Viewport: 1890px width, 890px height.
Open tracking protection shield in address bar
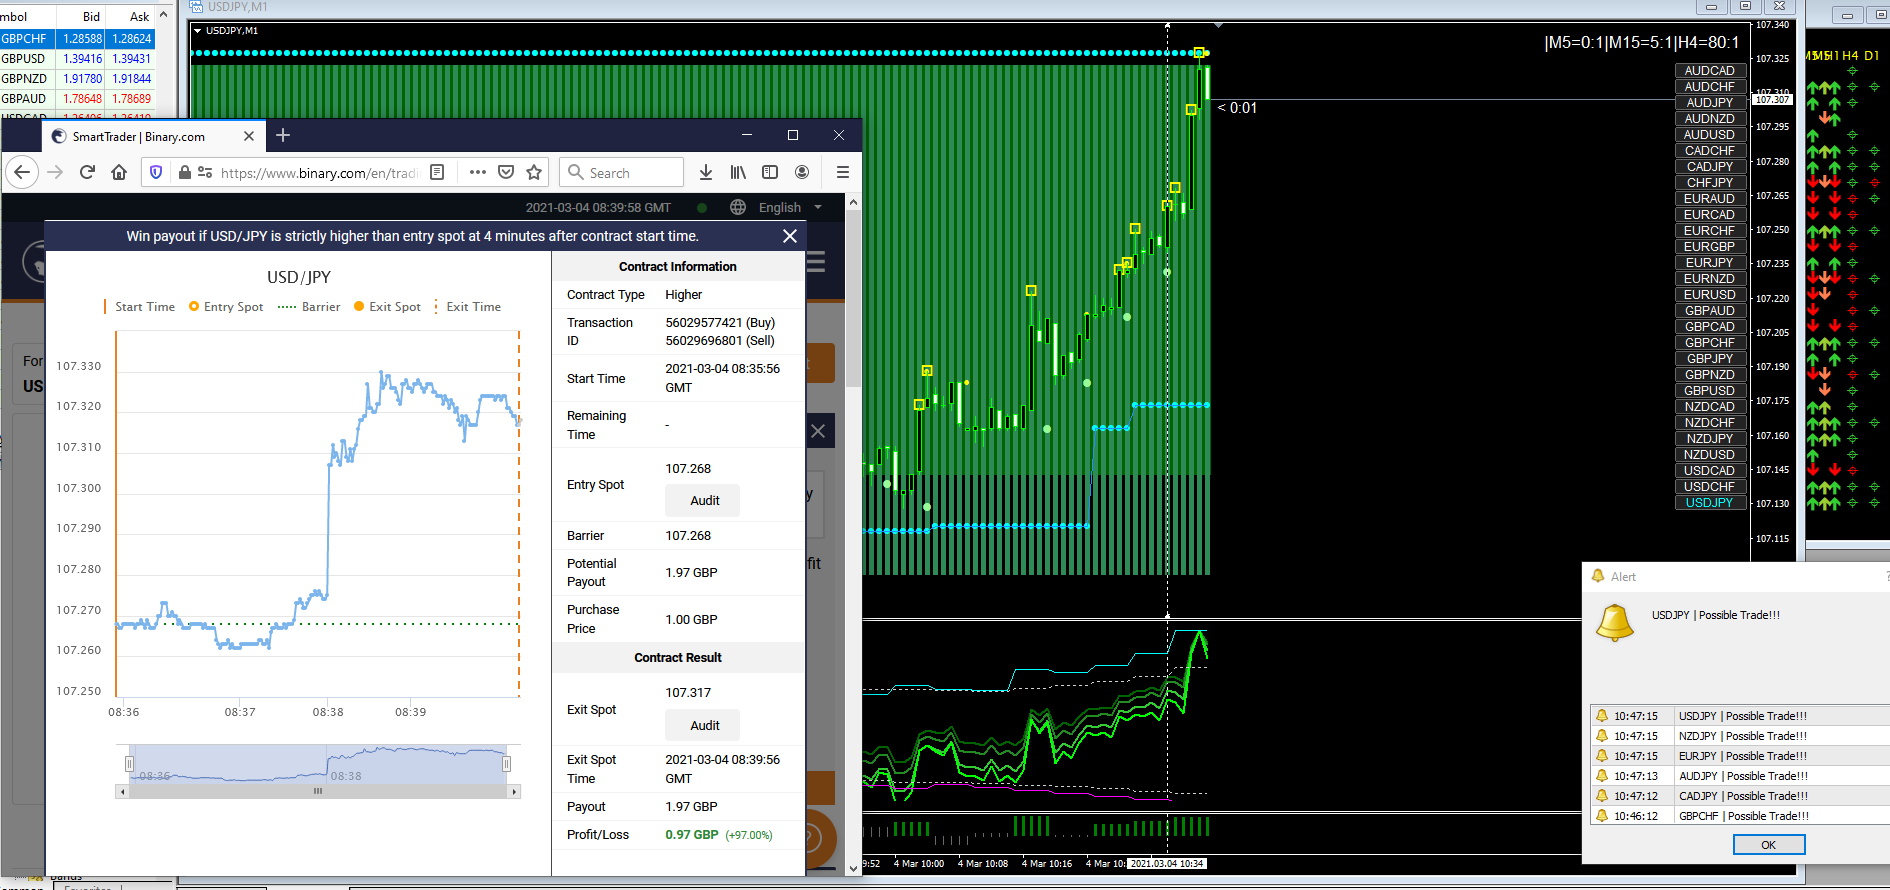coord(156,172)
